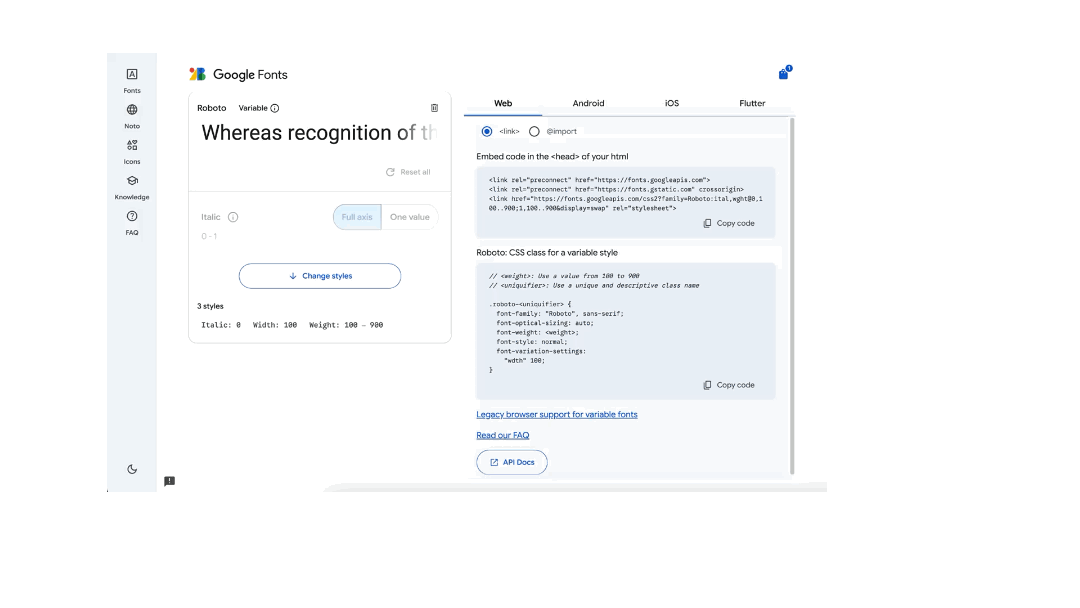Click the feedback icon at bottom left
Image resolution: width=1080 pixels, height=608 pixels.
coord(169,481)
